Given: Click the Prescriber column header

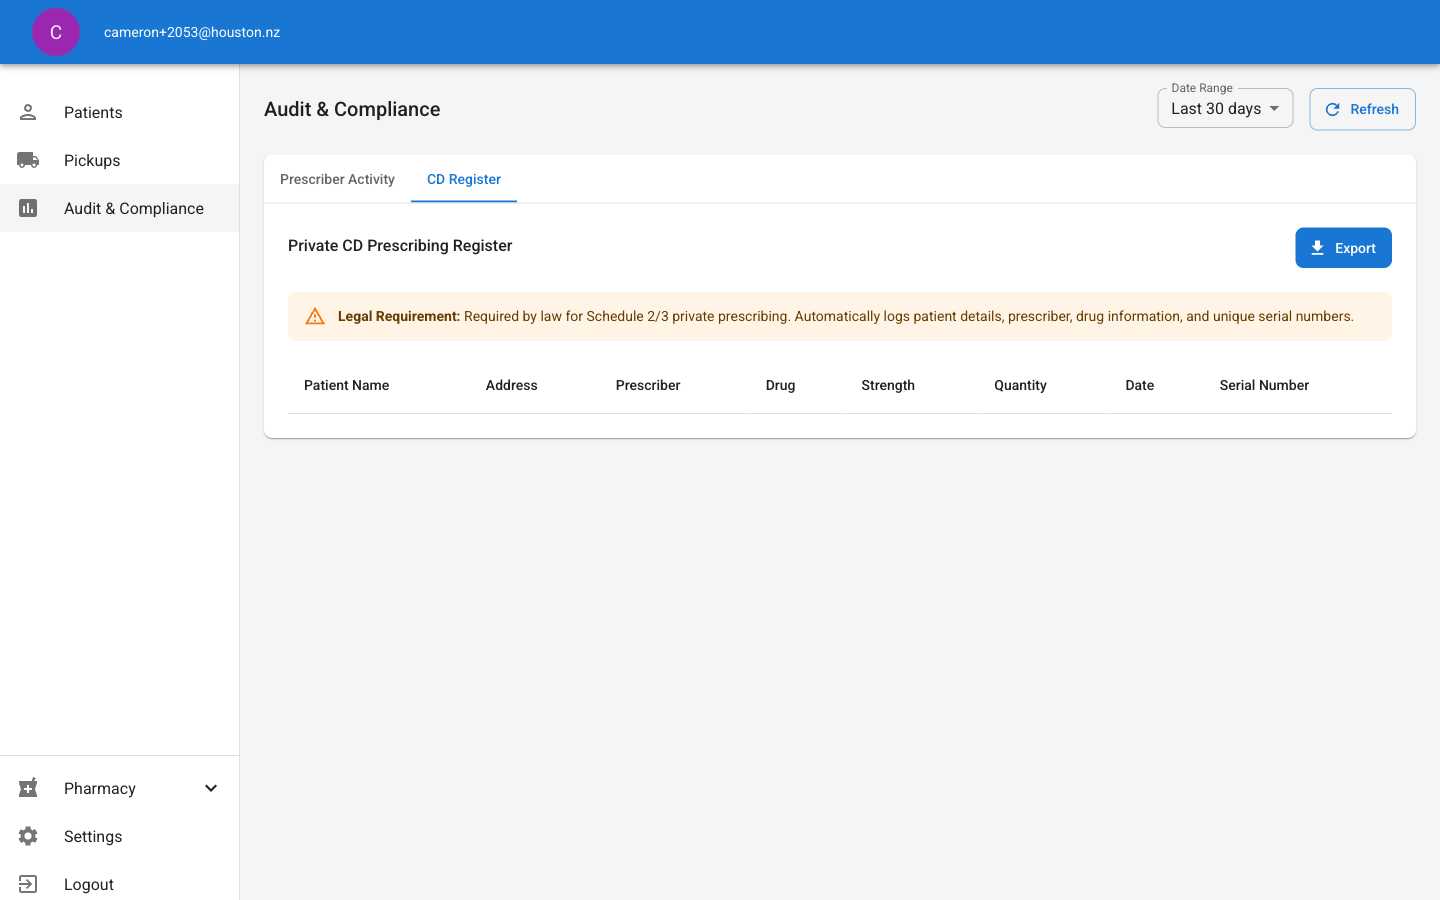Looking at the screenshot, I should 648,385.
